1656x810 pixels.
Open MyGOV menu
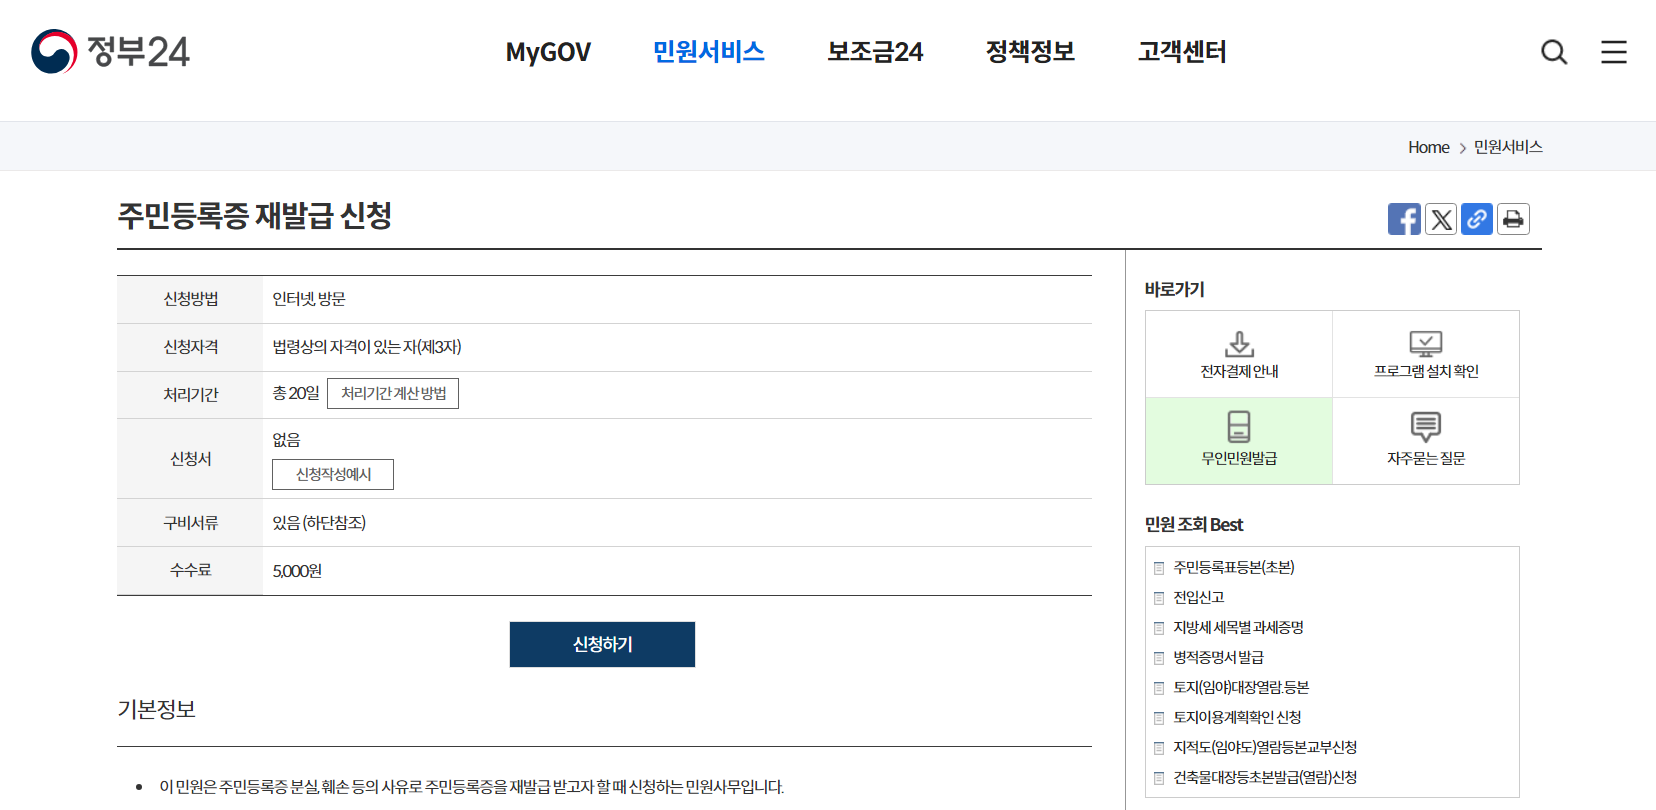(x=548, y=52)
